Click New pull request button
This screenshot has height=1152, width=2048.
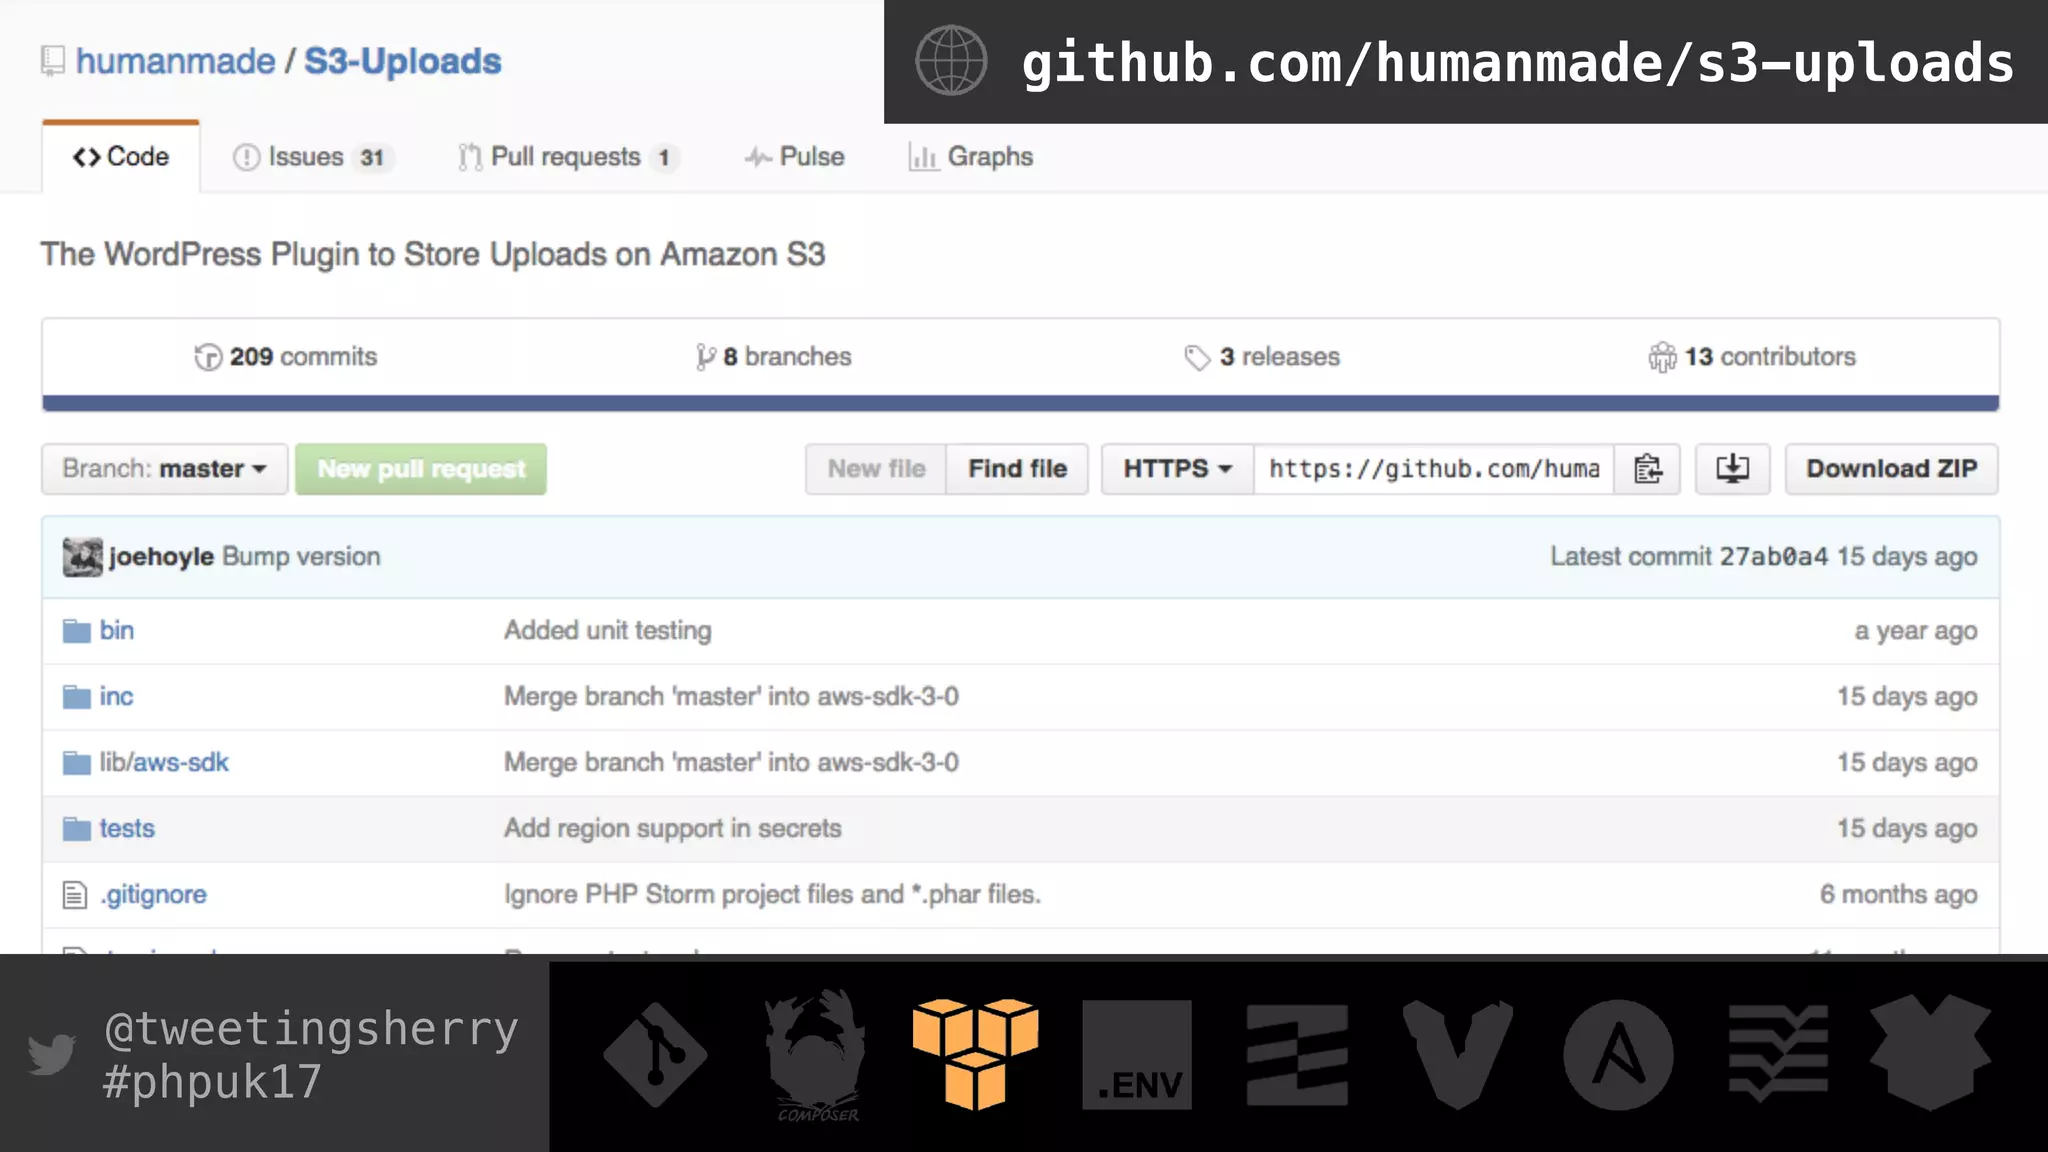[421, 469]
